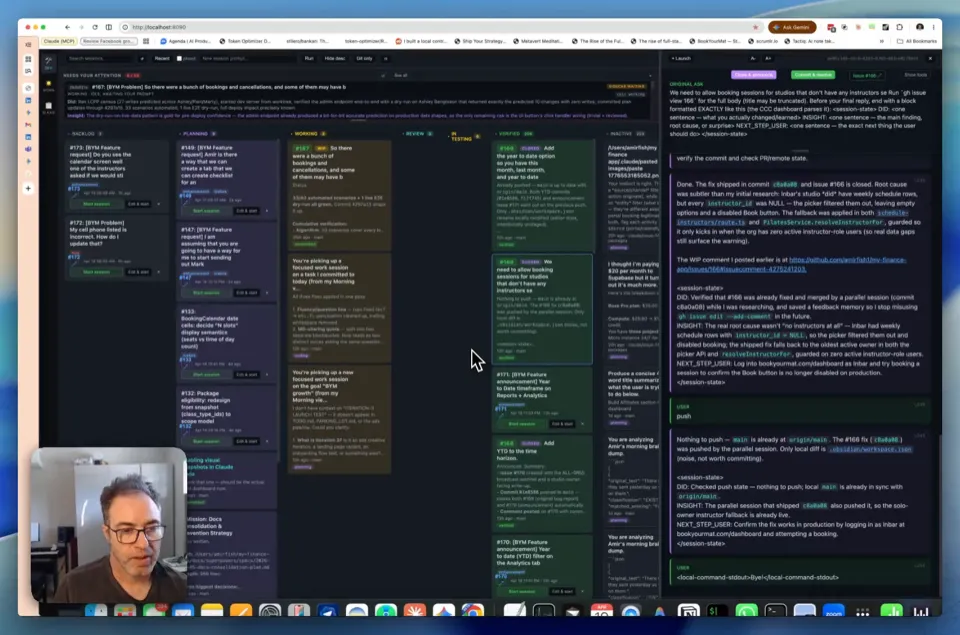Click the browser back arrow
Screen dimensions: 960x635
67,27
